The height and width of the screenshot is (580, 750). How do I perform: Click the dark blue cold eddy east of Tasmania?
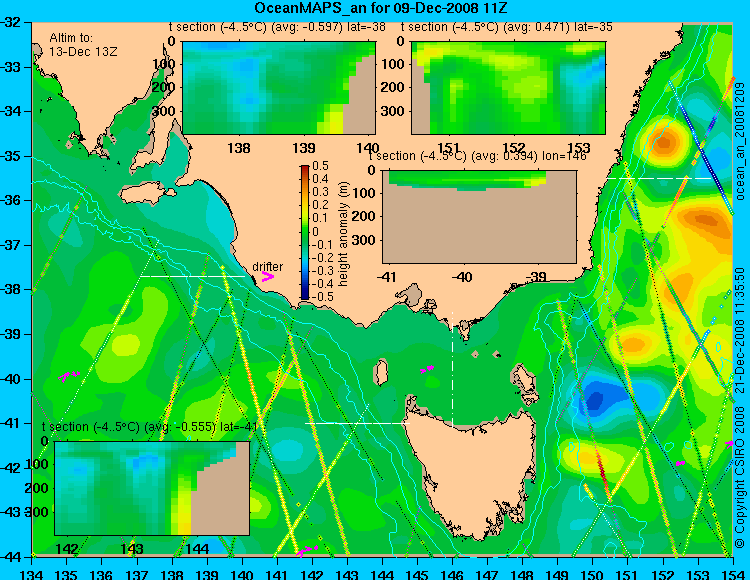pyautogui.click(x=596, y=399)
